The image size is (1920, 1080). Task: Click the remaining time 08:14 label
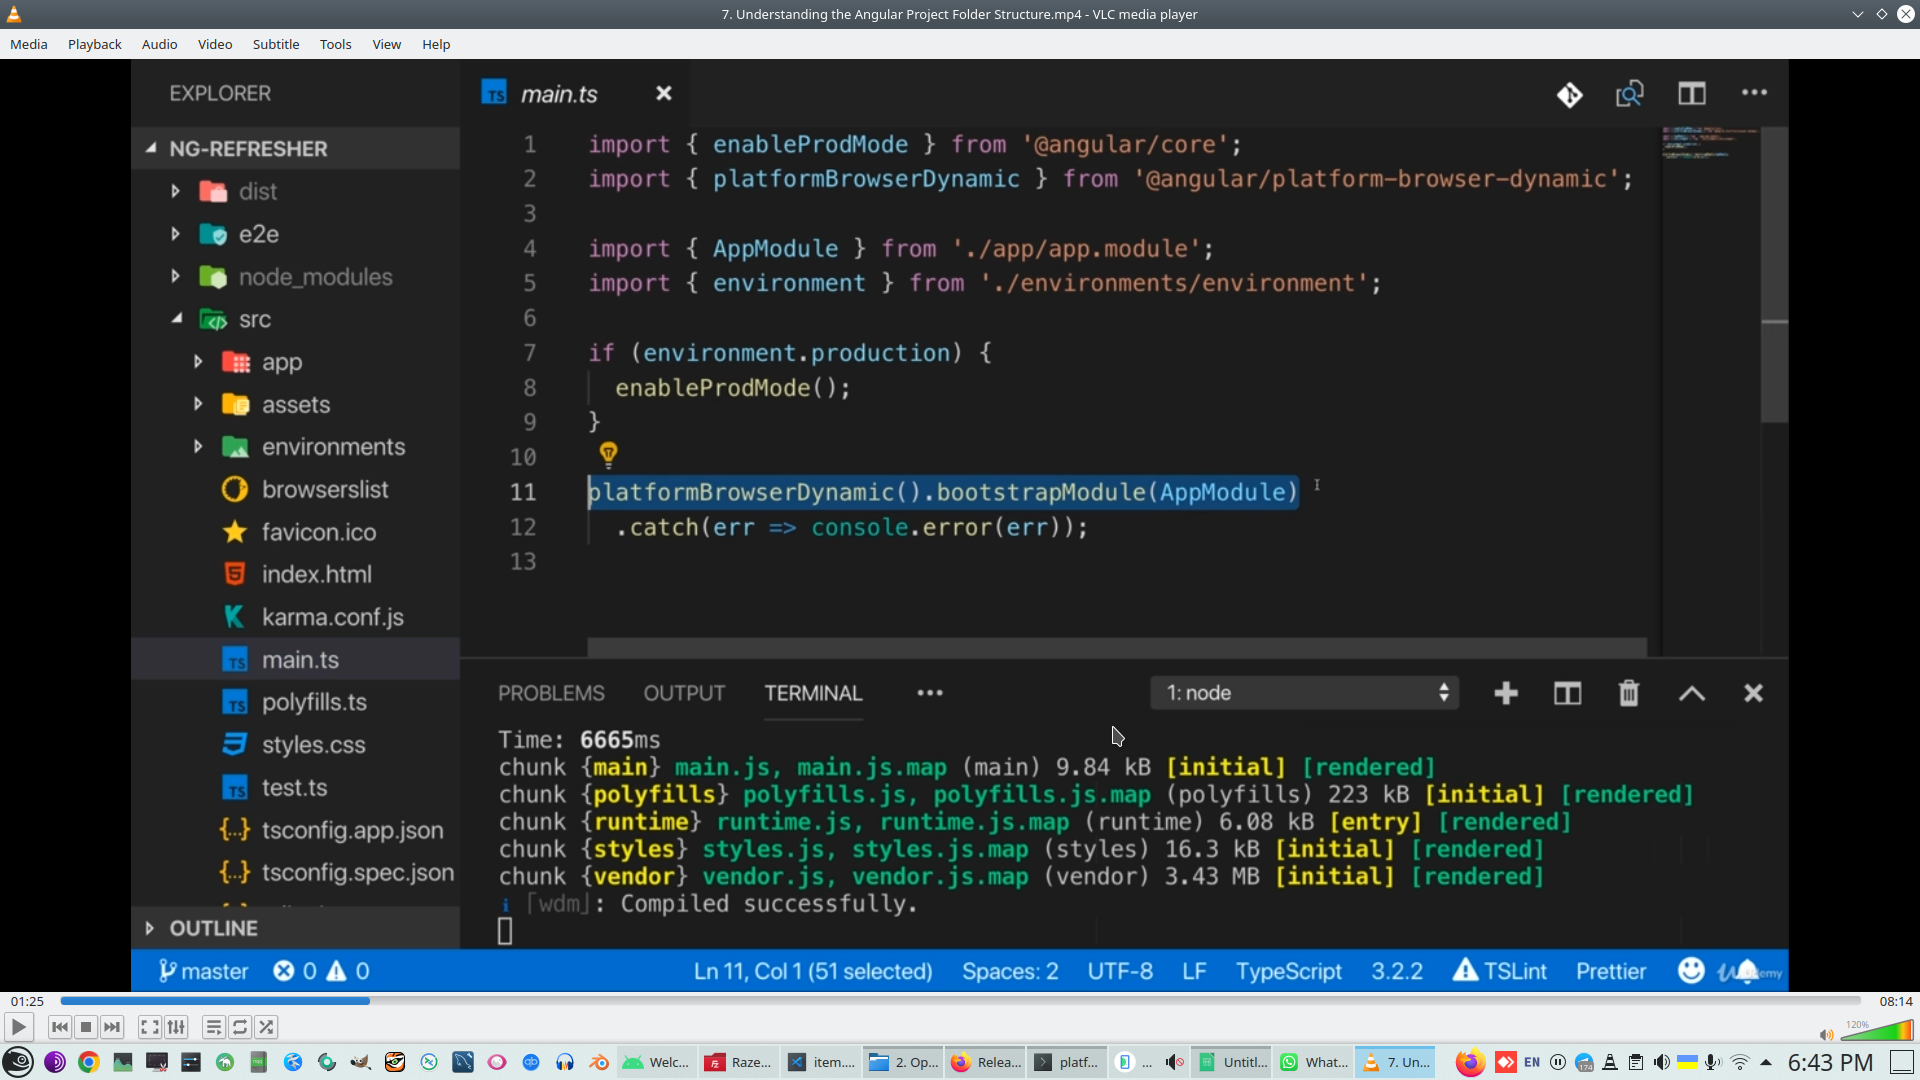coord(1895,1001)
